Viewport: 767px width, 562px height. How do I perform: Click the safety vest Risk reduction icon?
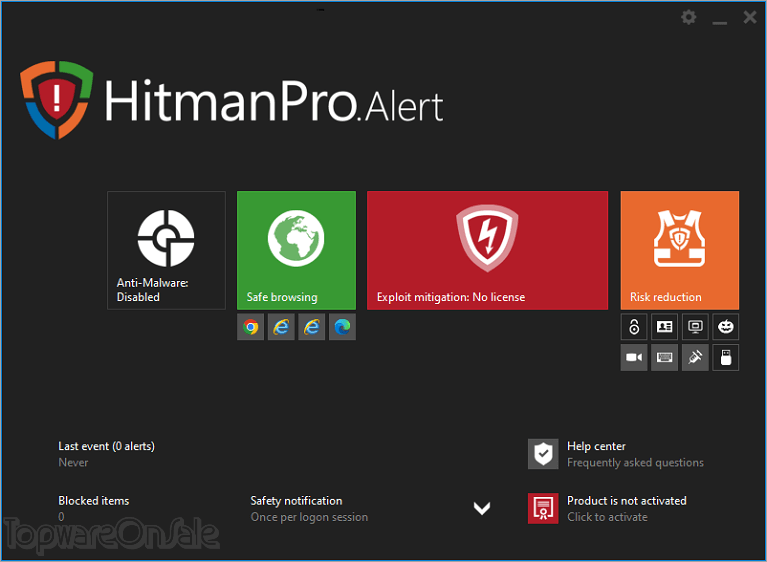point(679,238)
